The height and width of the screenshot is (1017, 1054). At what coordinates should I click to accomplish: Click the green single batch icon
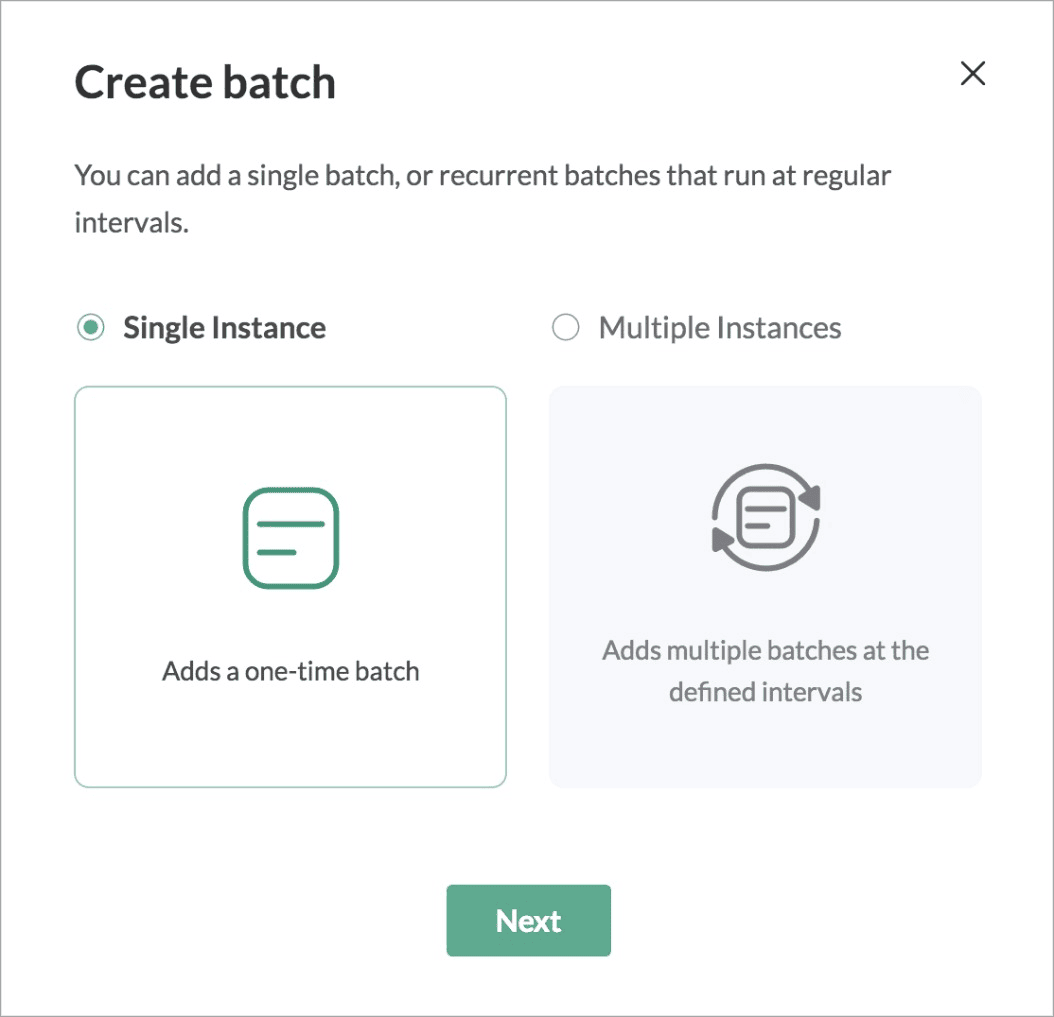(291, 537)
